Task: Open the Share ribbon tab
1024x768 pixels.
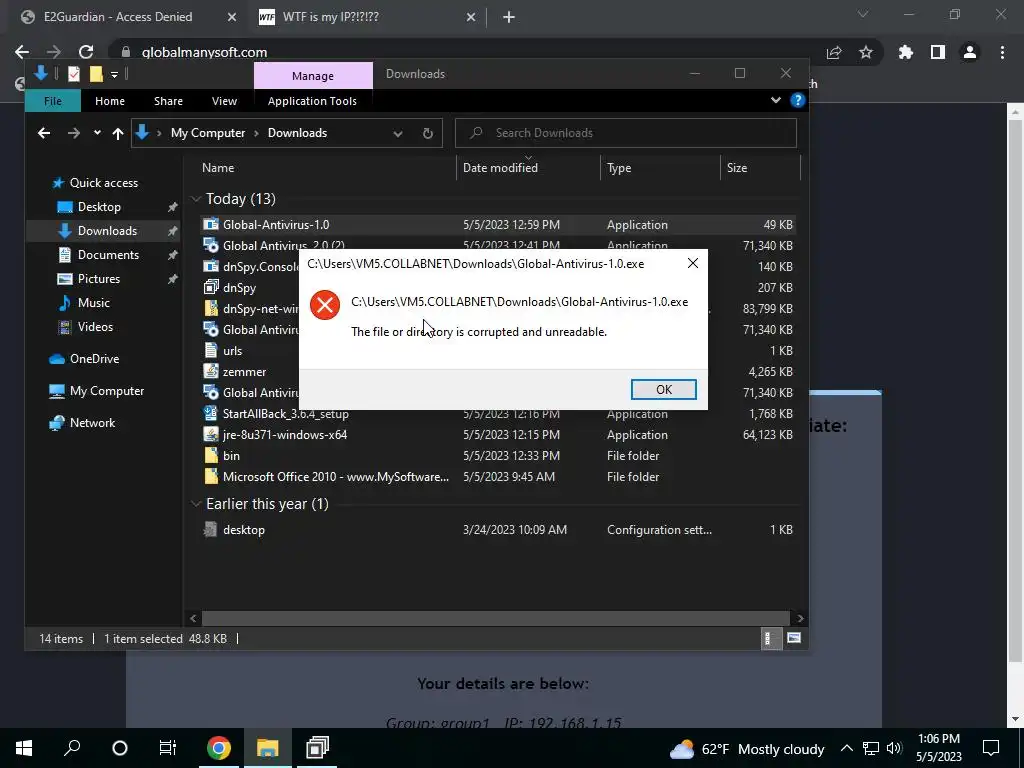Action: [x=168, y=101]
